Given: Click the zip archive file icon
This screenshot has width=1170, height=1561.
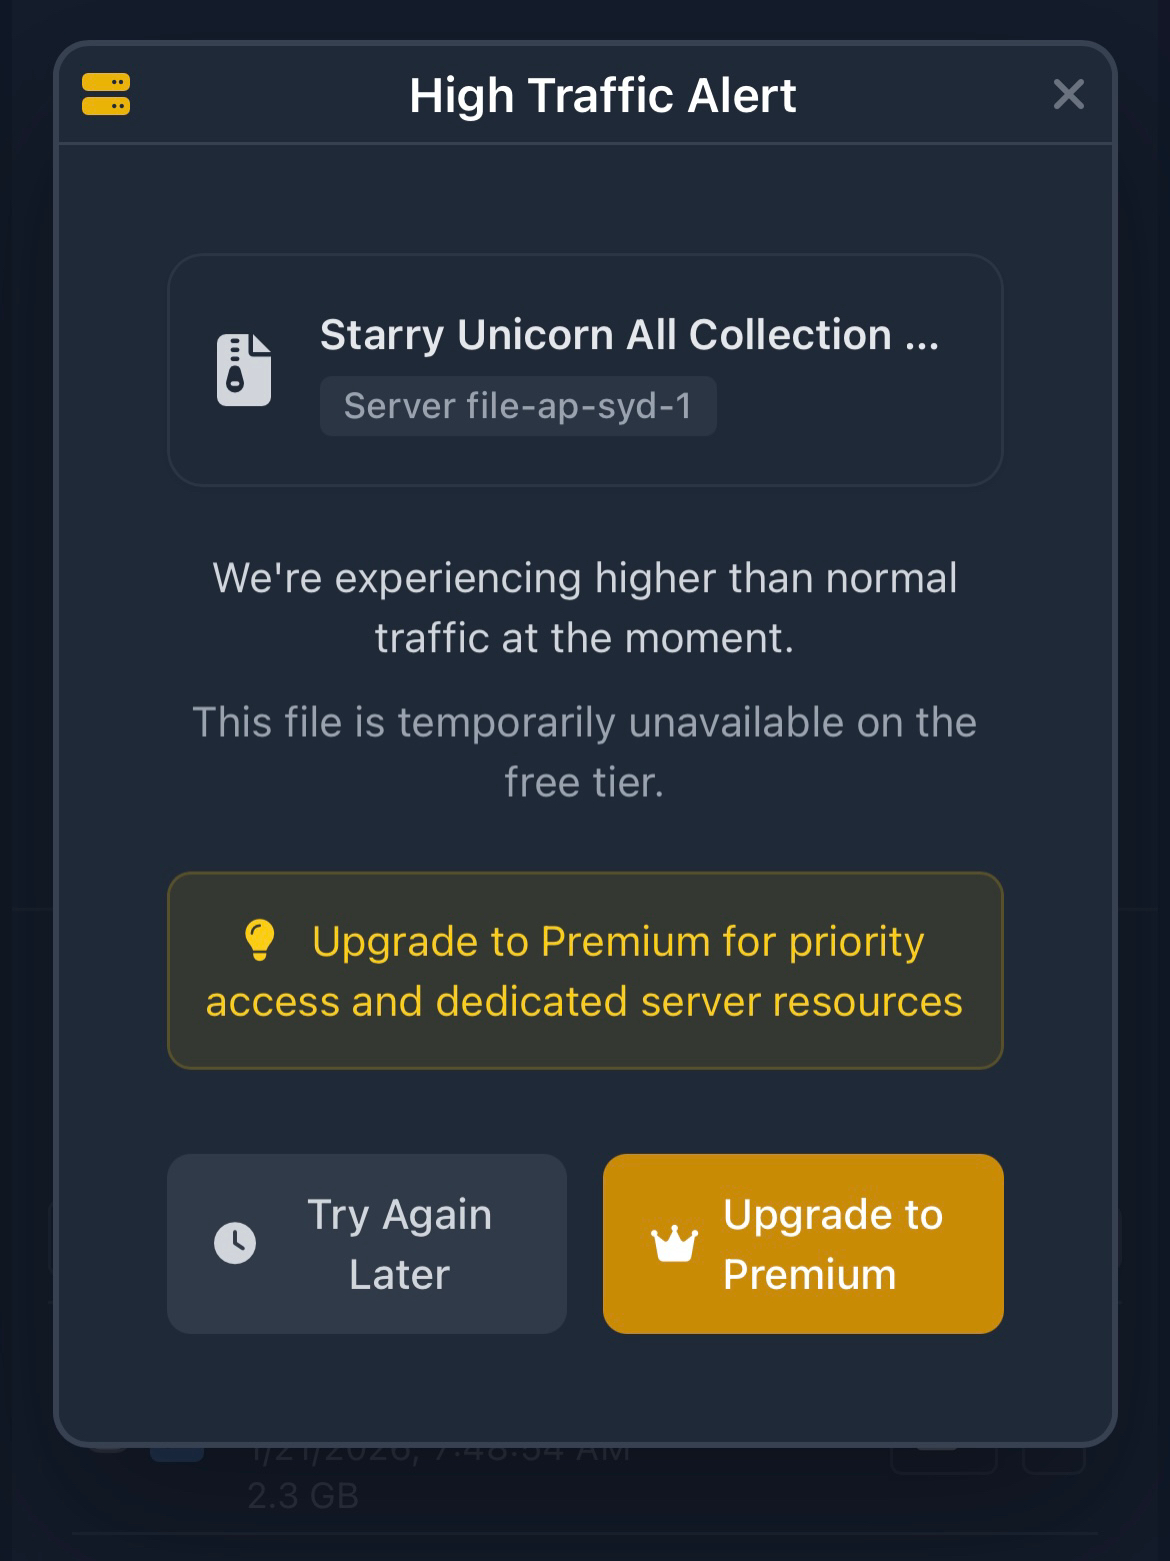Looking at the screenshot, I should (x=244, y=370).
